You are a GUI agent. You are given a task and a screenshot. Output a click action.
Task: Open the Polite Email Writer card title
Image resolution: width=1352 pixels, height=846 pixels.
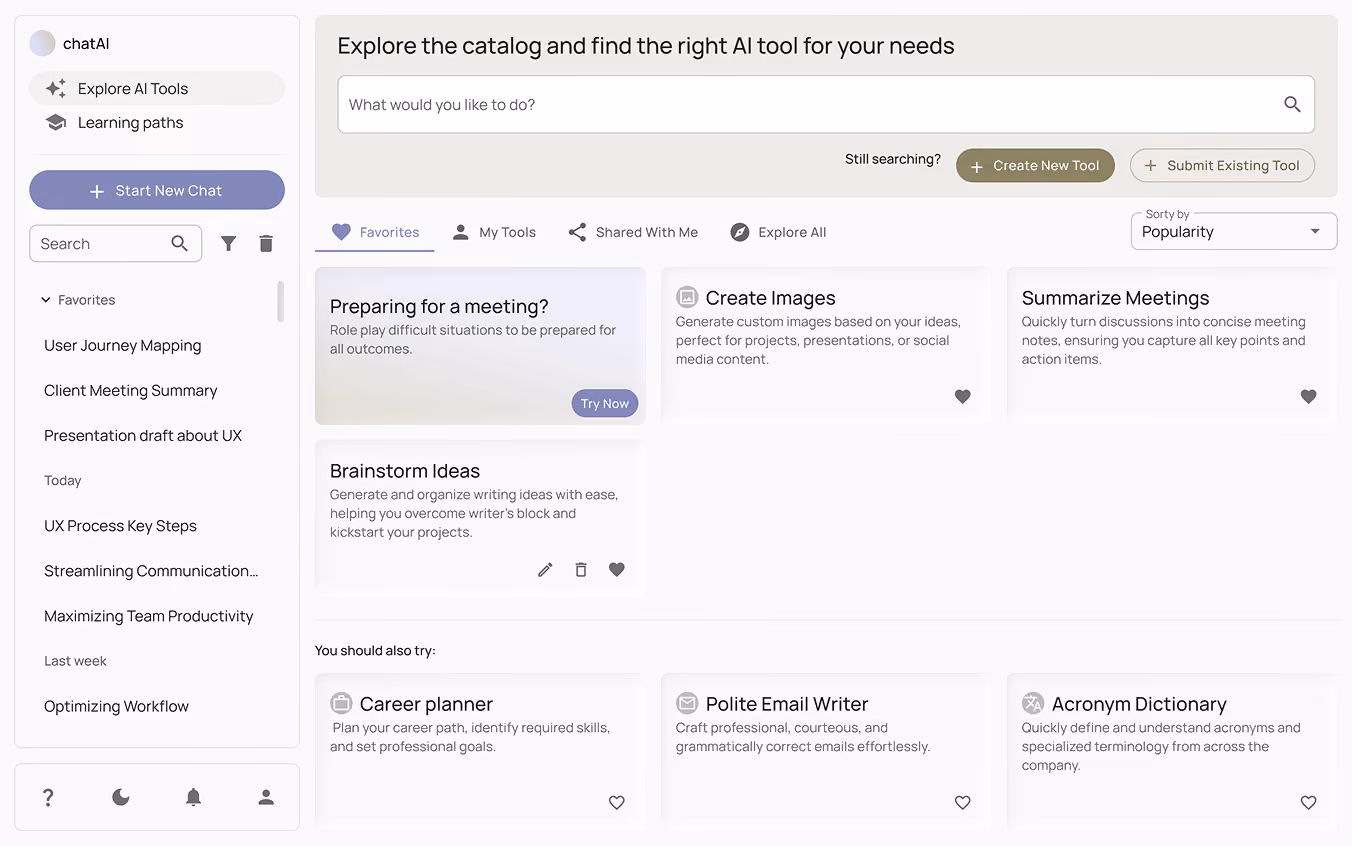tap(787, 704)
